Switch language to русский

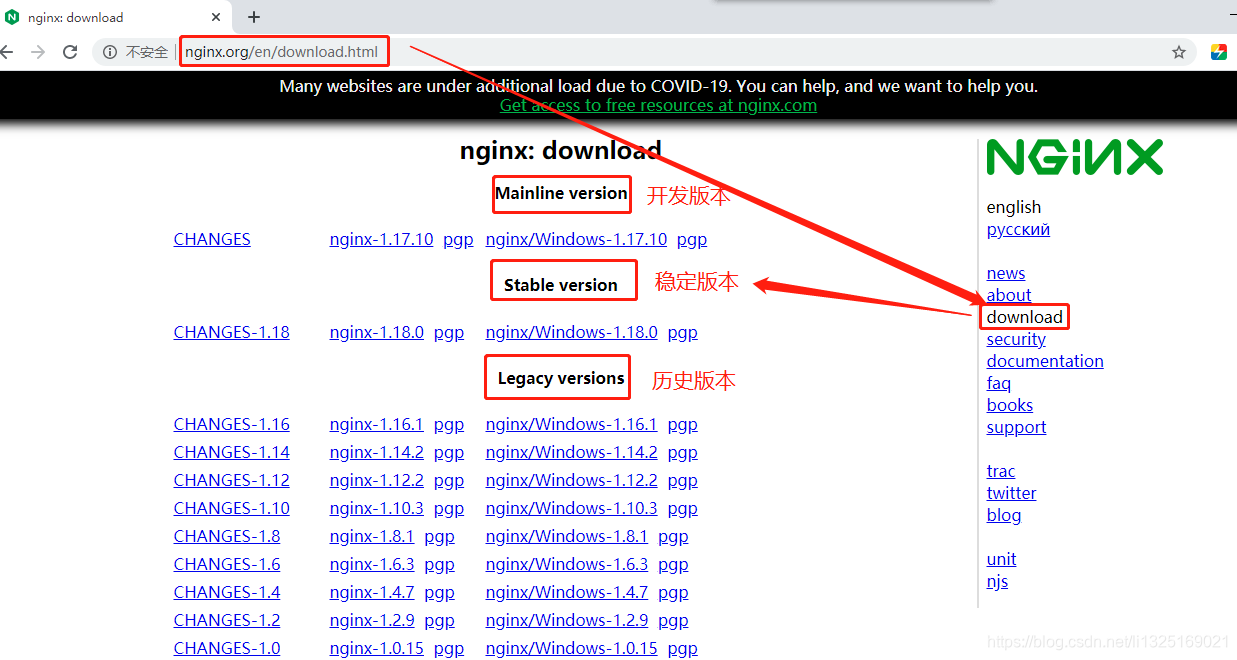tap(1018, 229)
